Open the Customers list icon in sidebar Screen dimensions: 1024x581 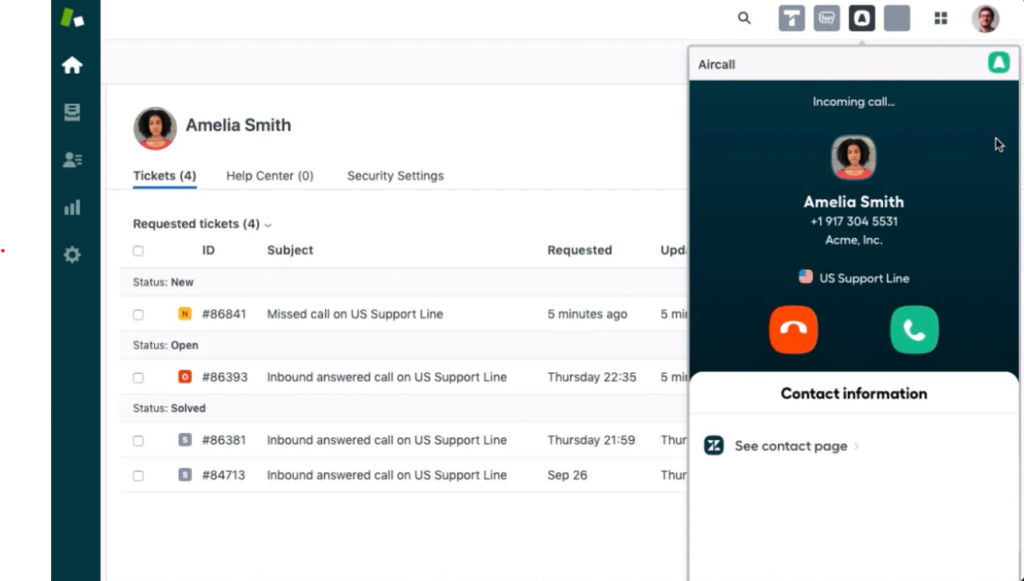(x=72, y=160)
